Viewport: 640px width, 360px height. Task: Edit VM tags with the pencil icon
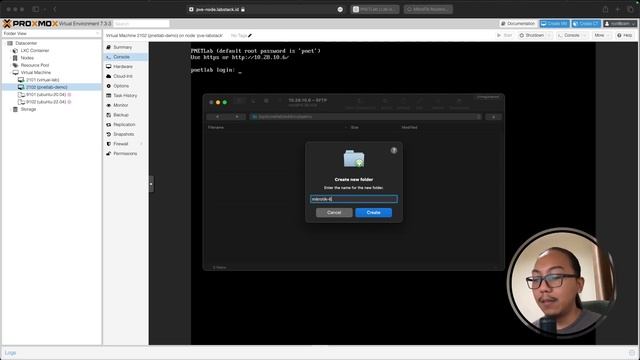coord(250,36)
